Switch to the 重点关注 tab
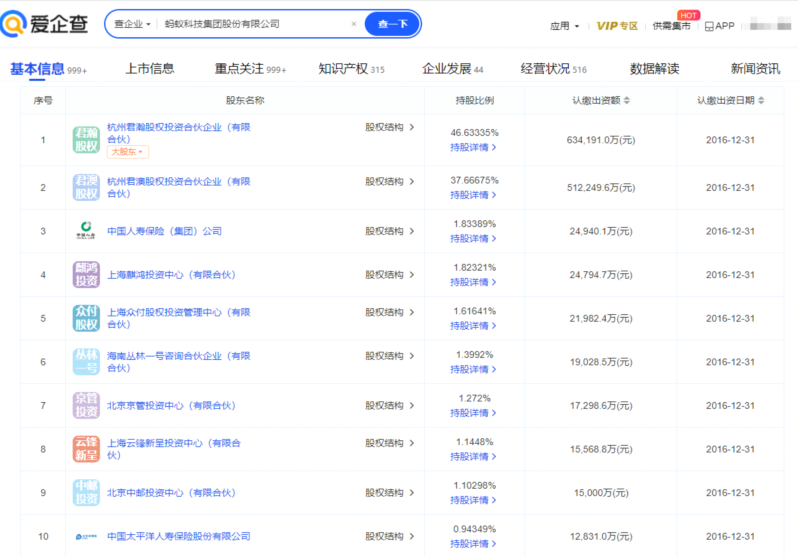800x558 pixels. [250, 69]
